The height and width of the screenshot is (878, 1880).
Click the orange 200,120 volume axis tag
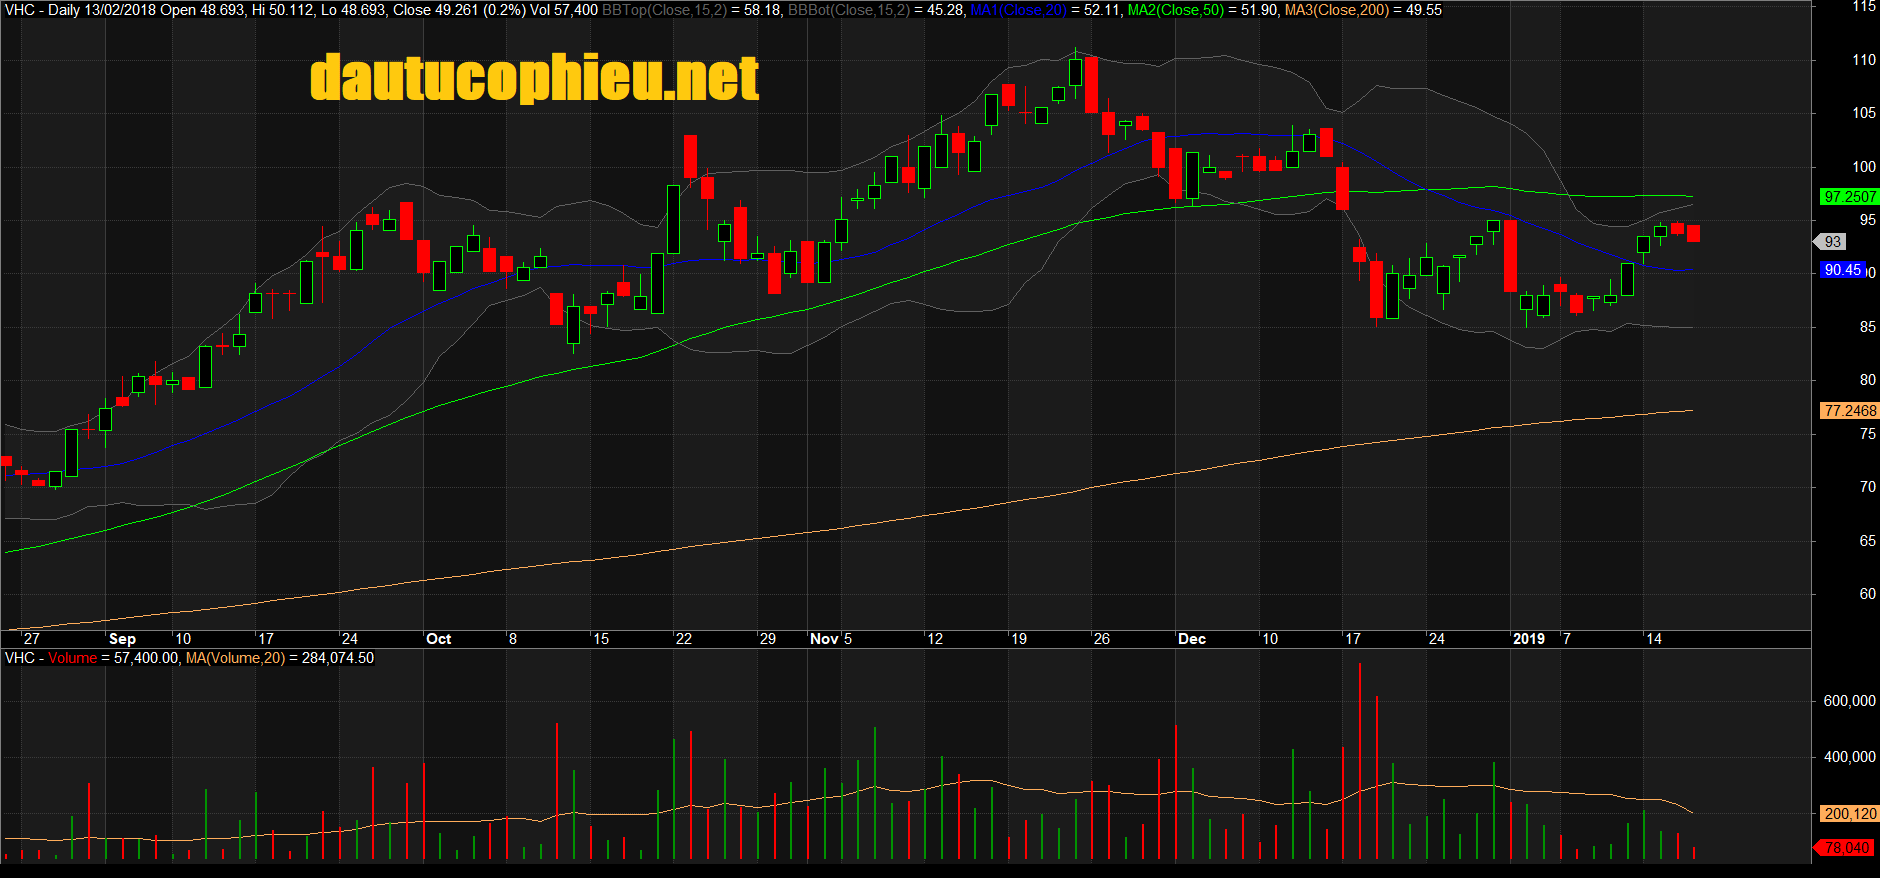(1849, 814)
